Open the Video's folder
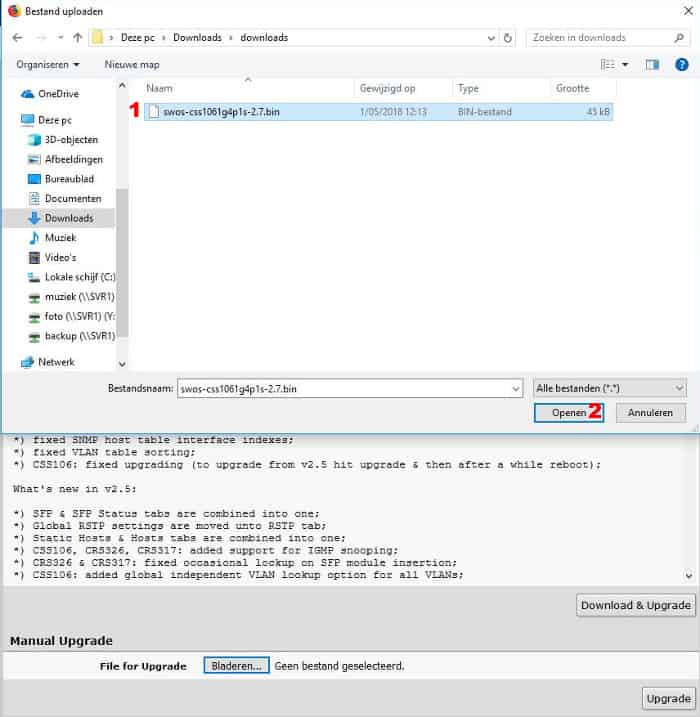The height and width of the screenshot is (717, 700). [x=52, y=257]
